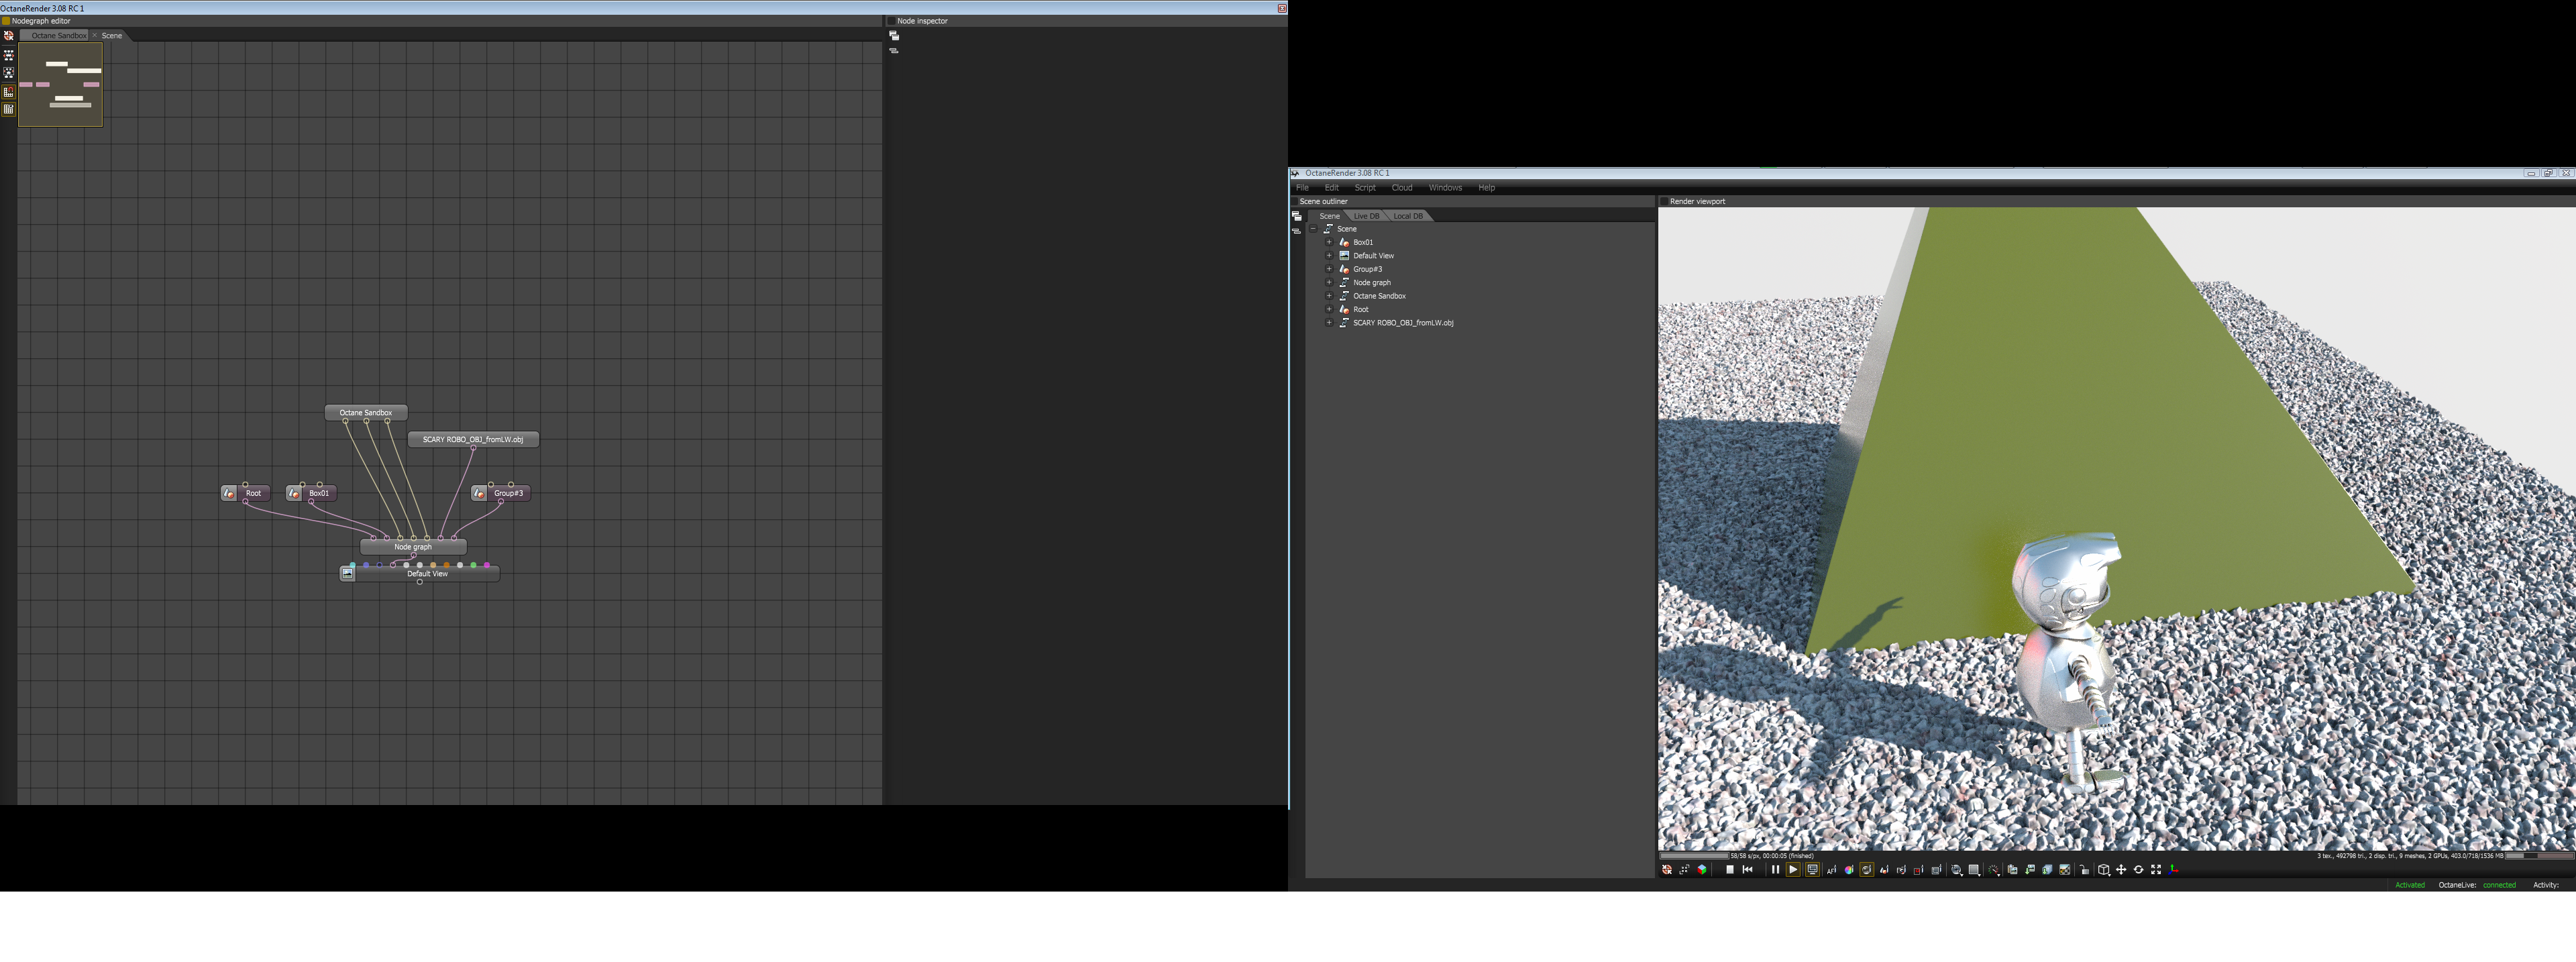Toggle snap-to-grid magnet in nodegraph editor
2576x962 pixels.
[9, 92]
